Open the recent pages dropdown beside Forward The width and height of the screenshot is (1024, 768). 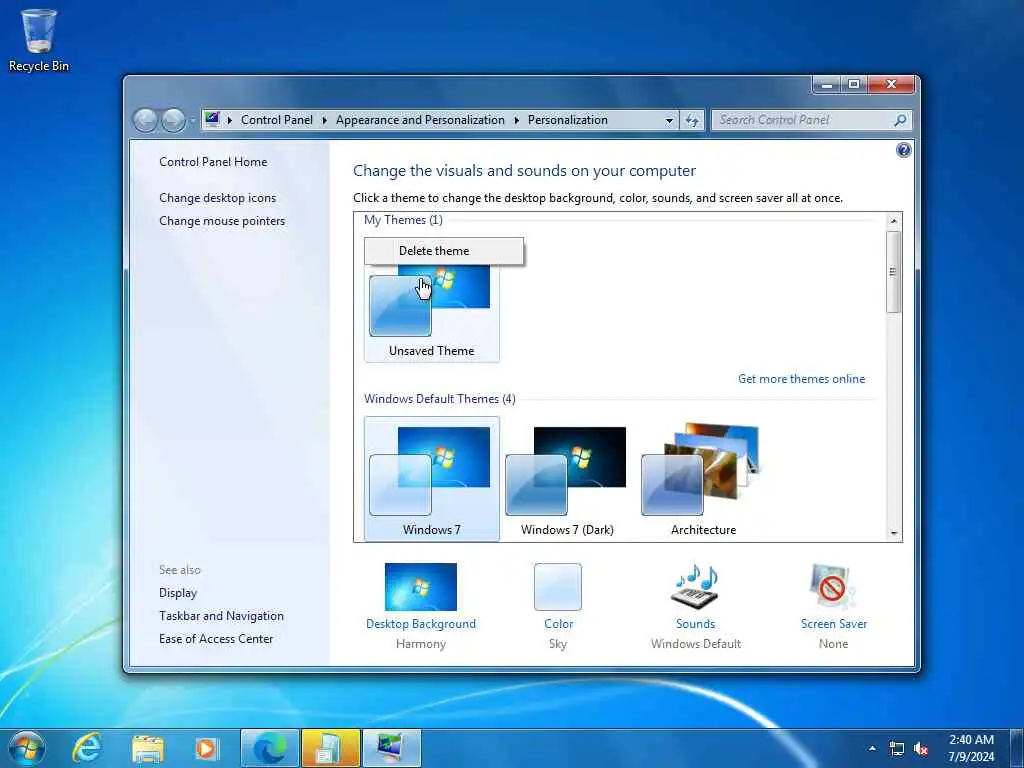(192, 121)
